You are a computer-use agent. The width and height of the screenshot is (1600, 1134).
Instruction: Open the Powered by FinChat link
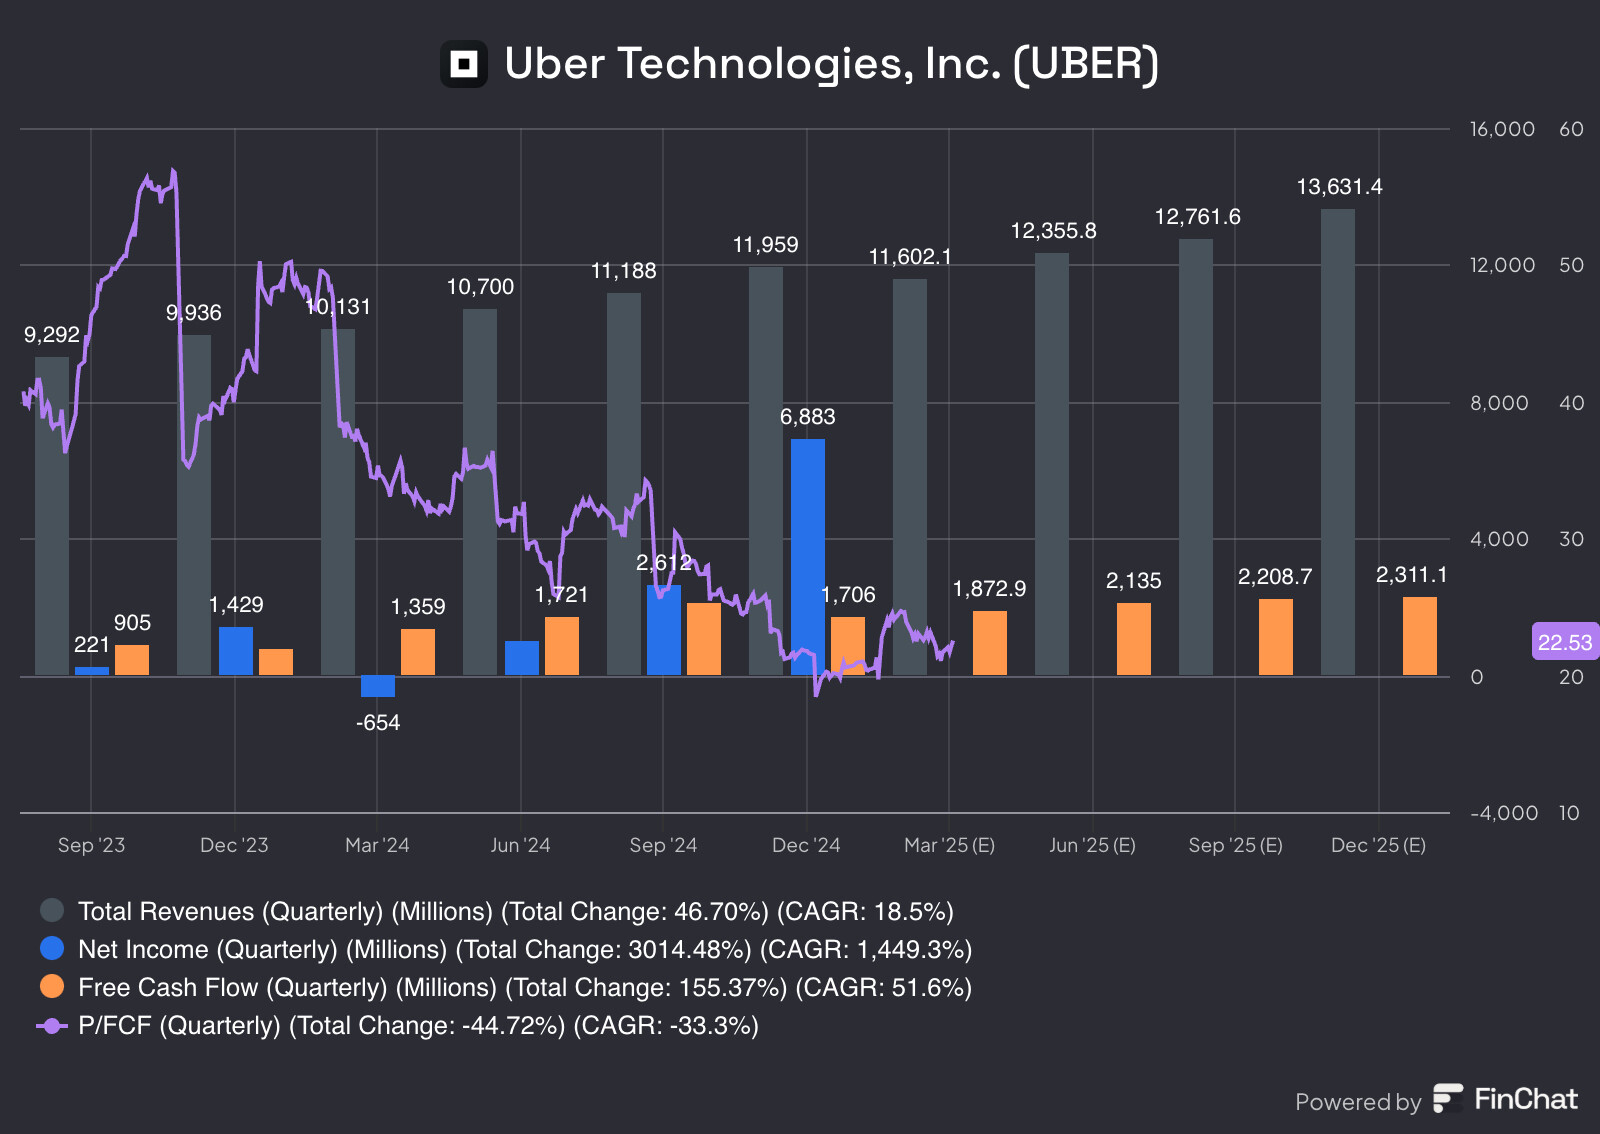pyautogui.click(x=1436, y=1100)
